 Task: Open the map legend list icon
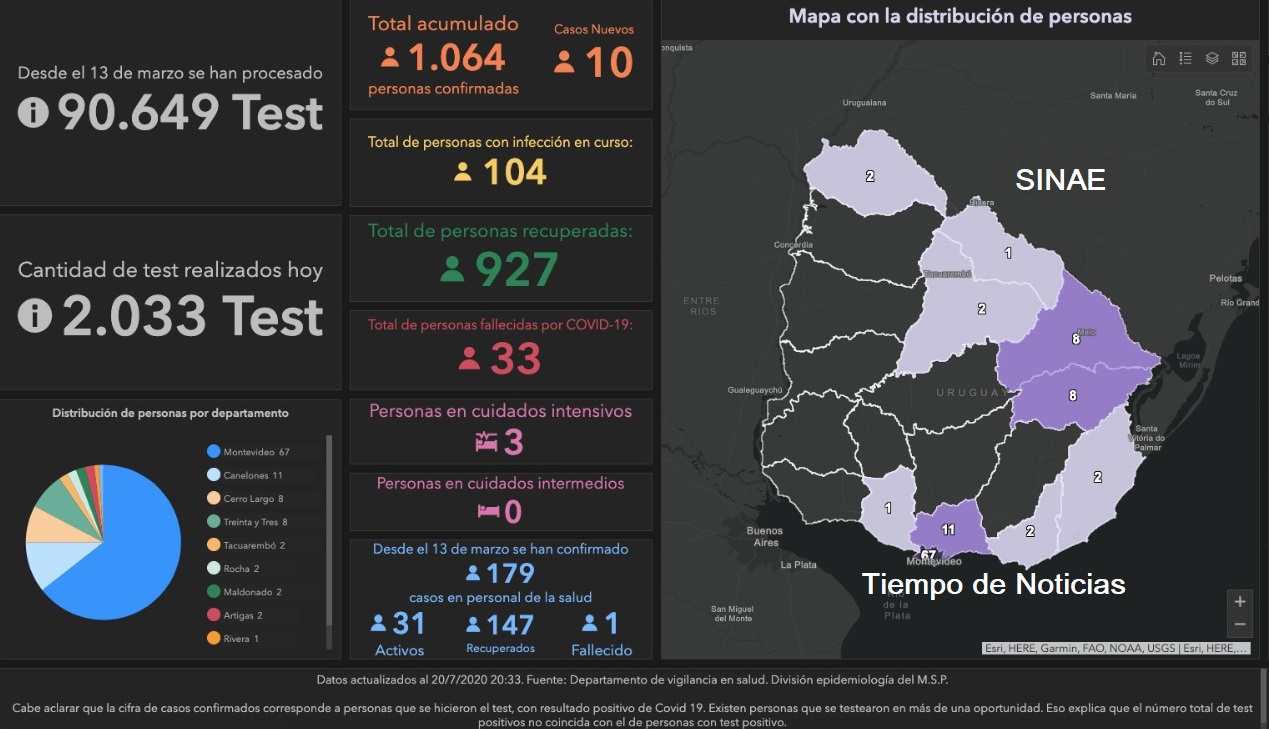[1185, 58]
